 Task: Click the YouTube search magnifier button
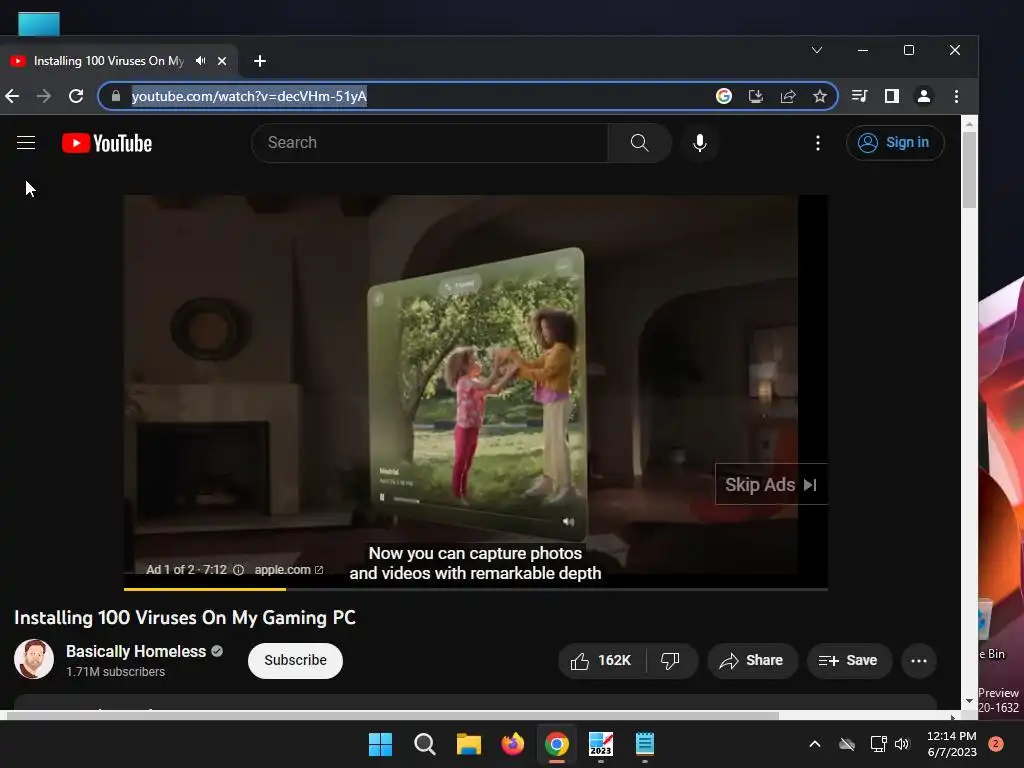point(639,142)
